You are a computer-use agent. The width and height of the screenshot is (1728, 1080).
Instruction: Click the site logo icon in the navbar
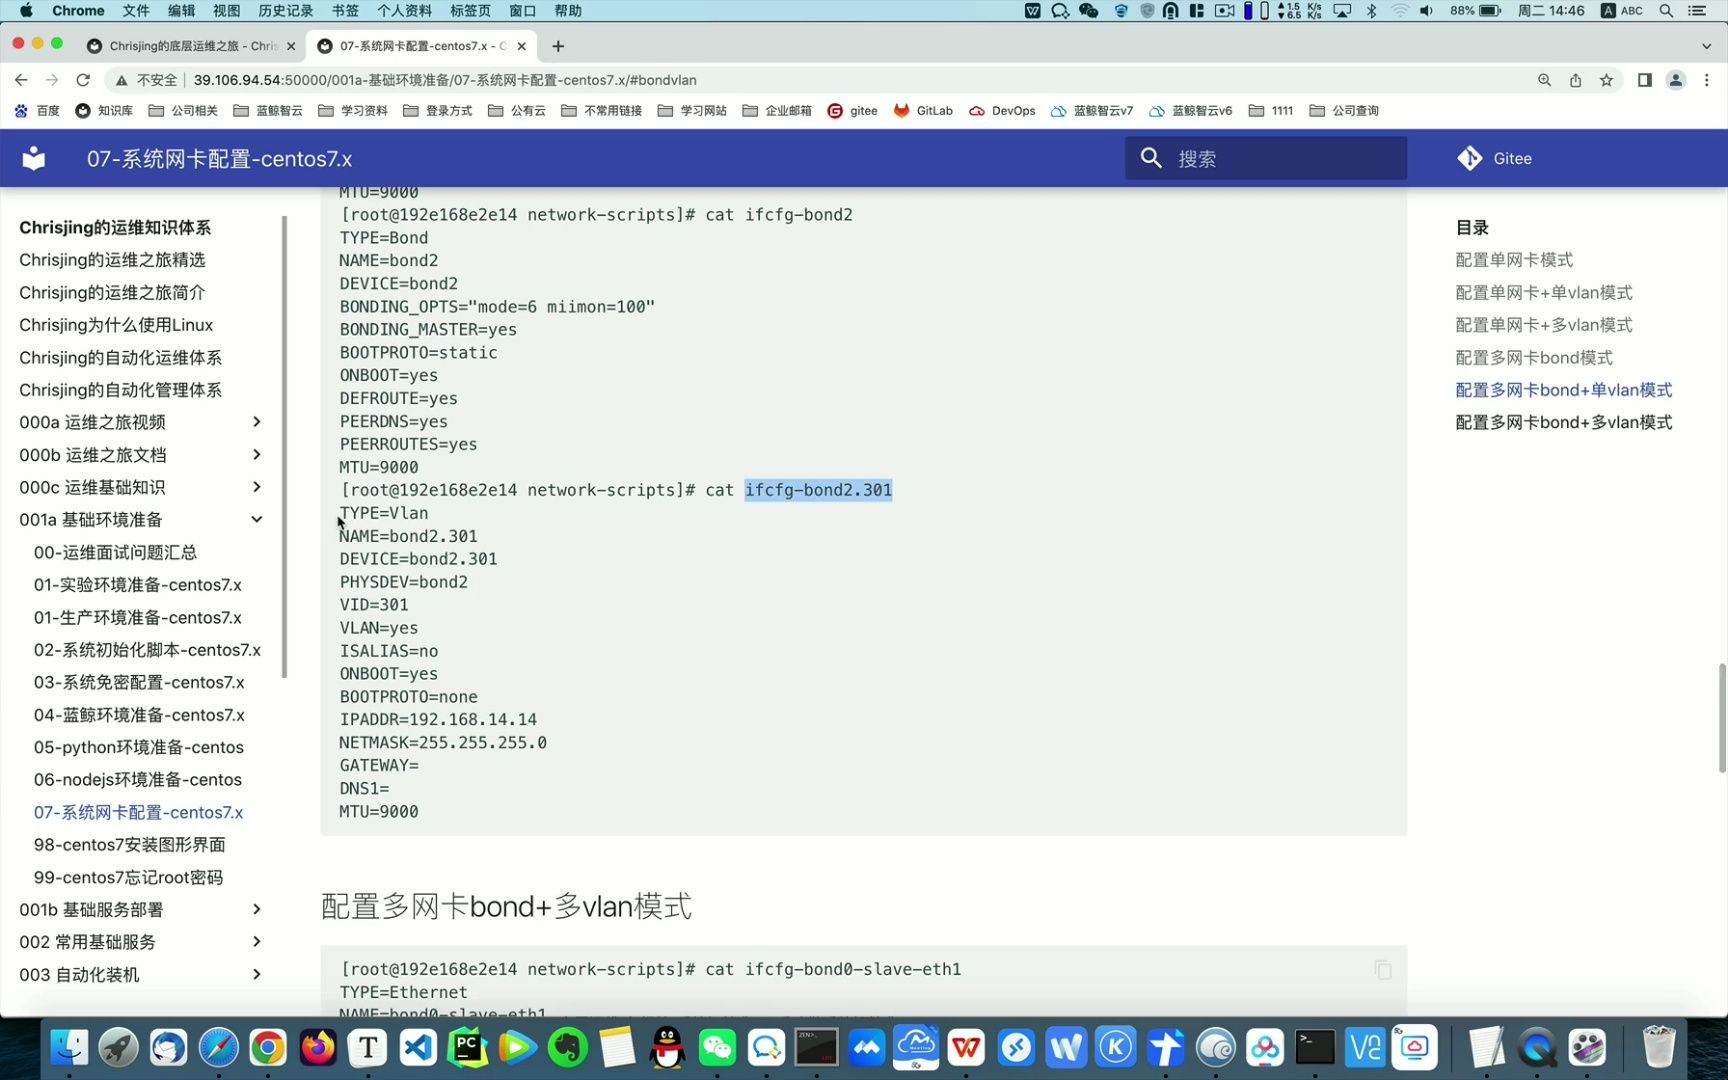[x=33, y=158]
